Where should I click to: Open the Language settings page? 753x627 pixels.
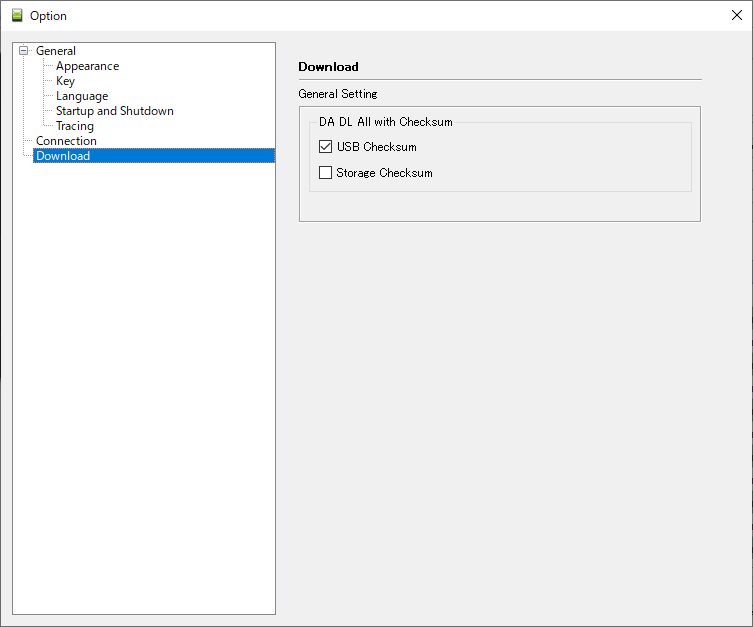(82, 96)
